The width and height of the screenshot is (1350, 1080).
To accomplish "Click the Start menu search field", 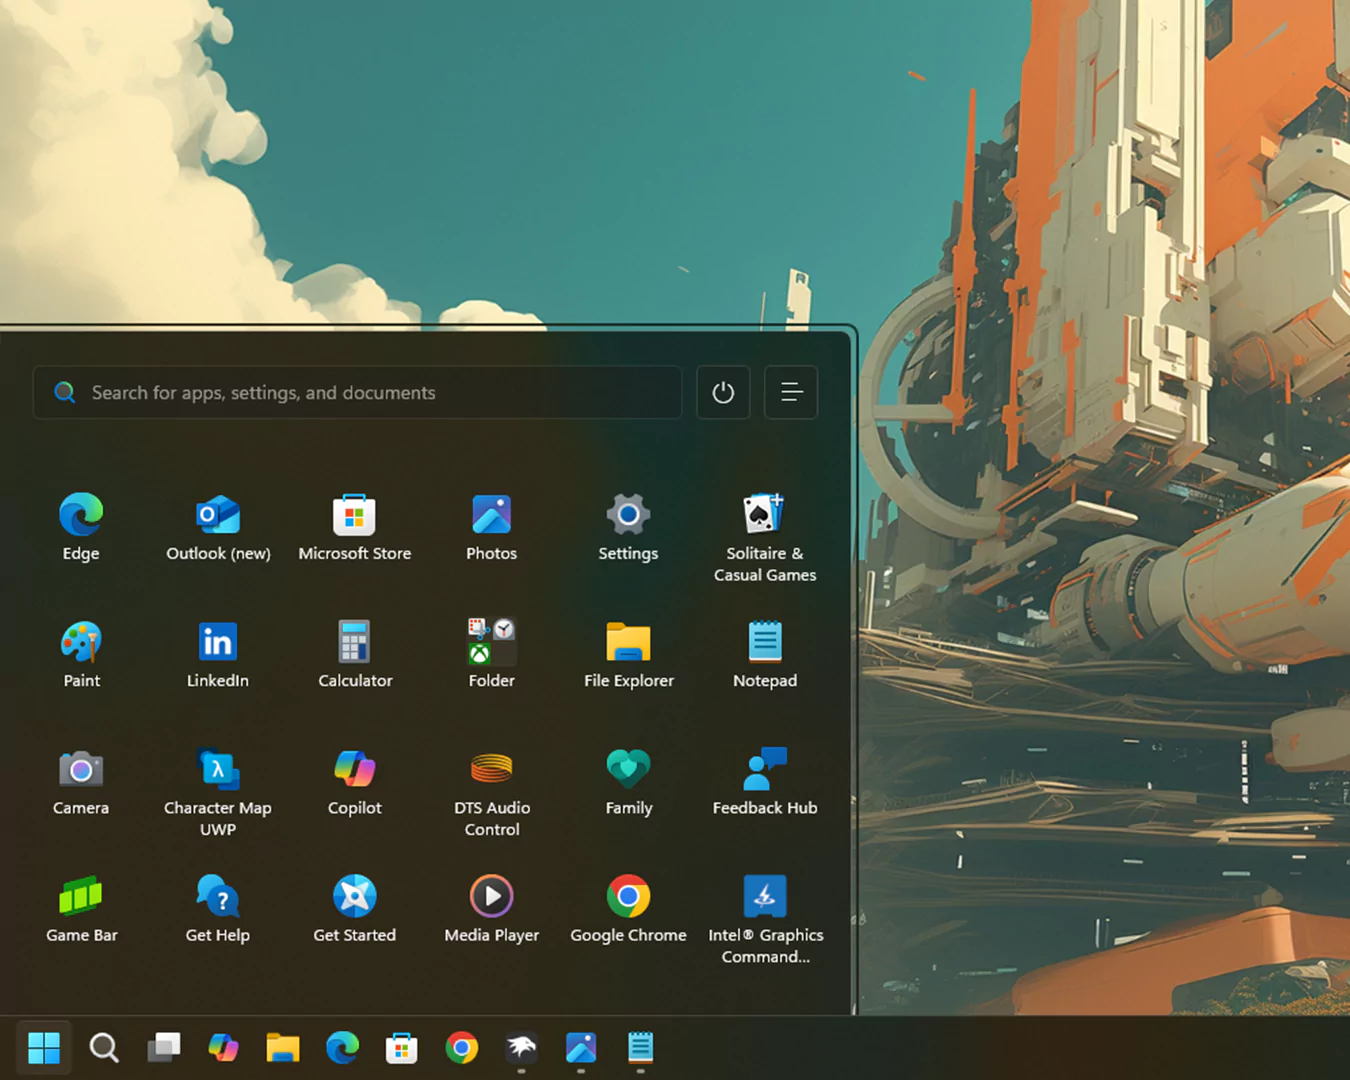I will click(x=357, y=392).
